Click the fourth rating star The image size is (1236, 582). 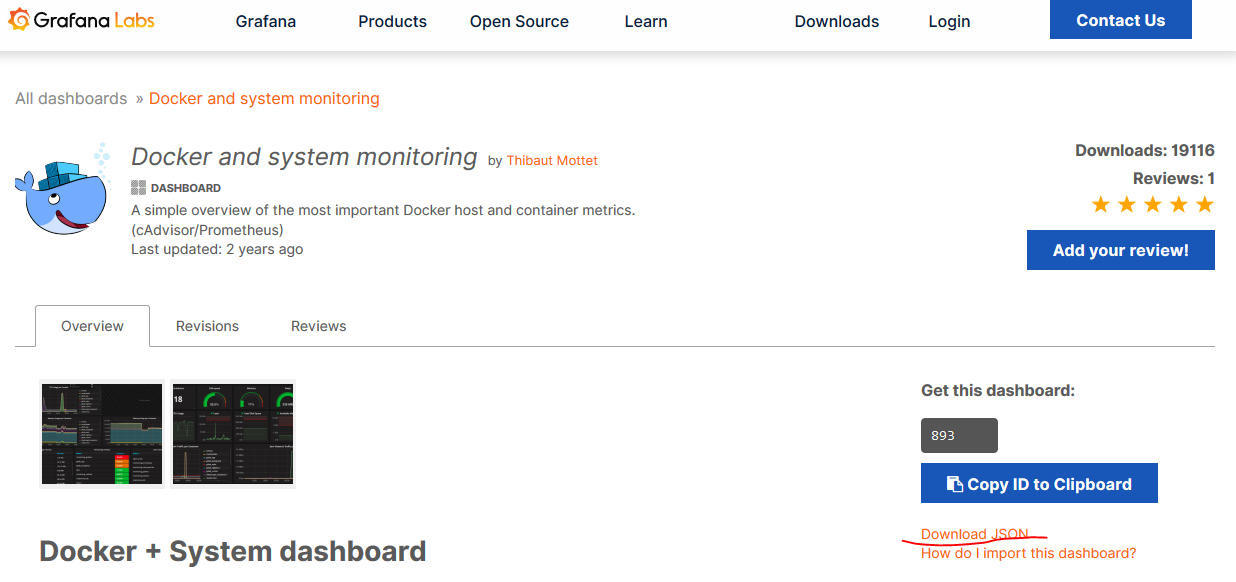click(x=1179, y=205)
